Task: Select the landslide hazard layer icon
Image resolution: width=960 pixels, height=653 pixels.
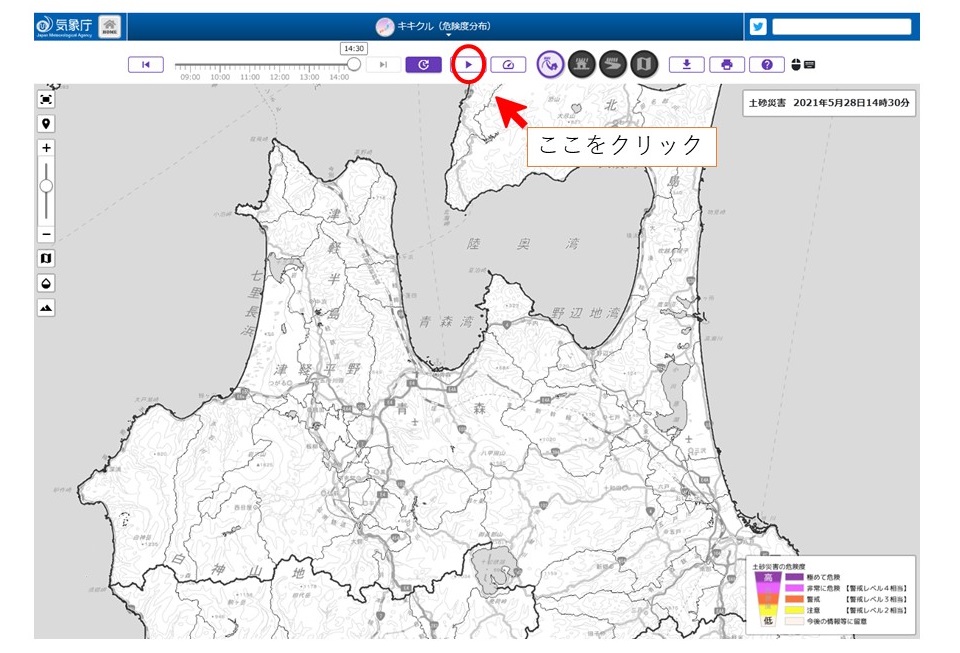Action: (x=550, y=64)
